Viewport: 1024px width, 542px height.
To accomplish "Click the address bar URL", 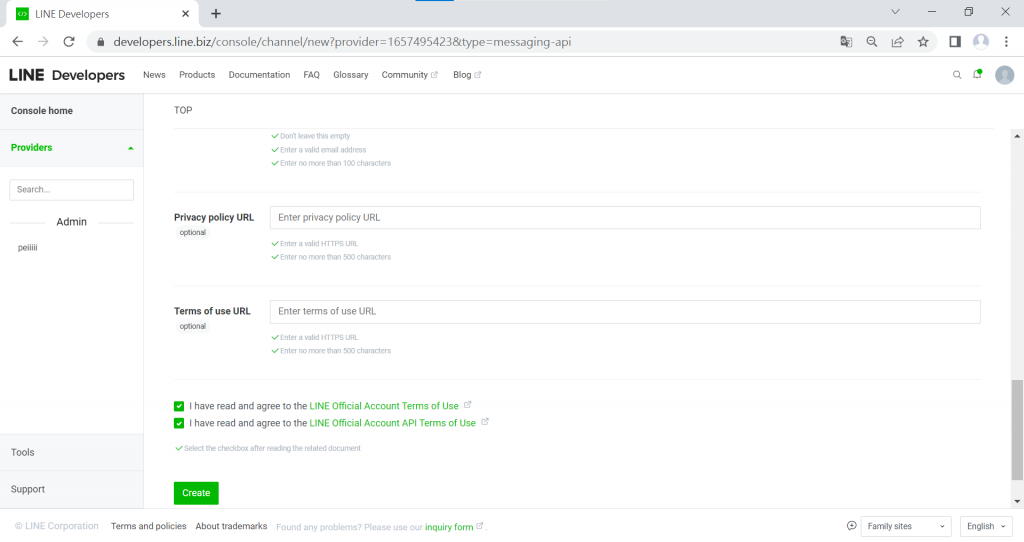I will click(342, 42).
